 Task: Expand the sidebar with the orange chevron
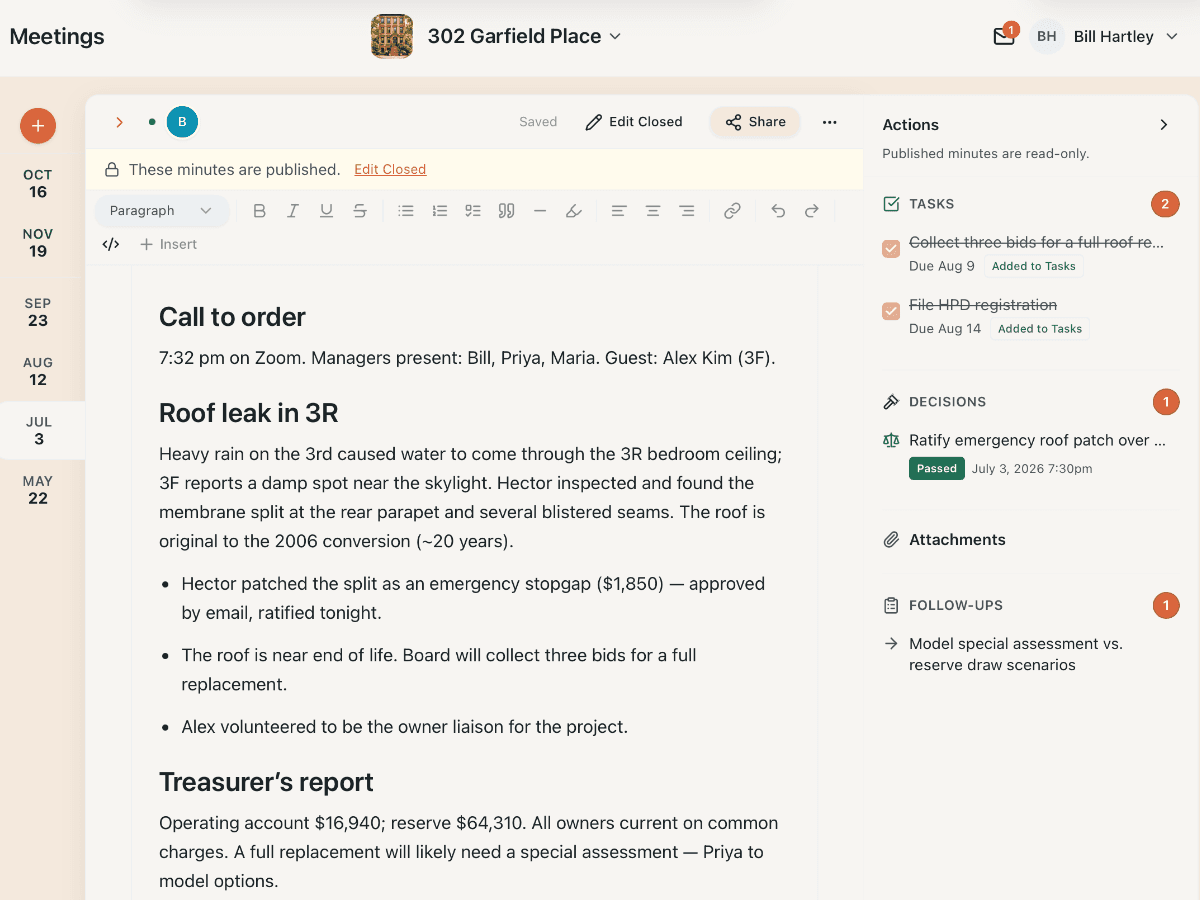(119, 122)
